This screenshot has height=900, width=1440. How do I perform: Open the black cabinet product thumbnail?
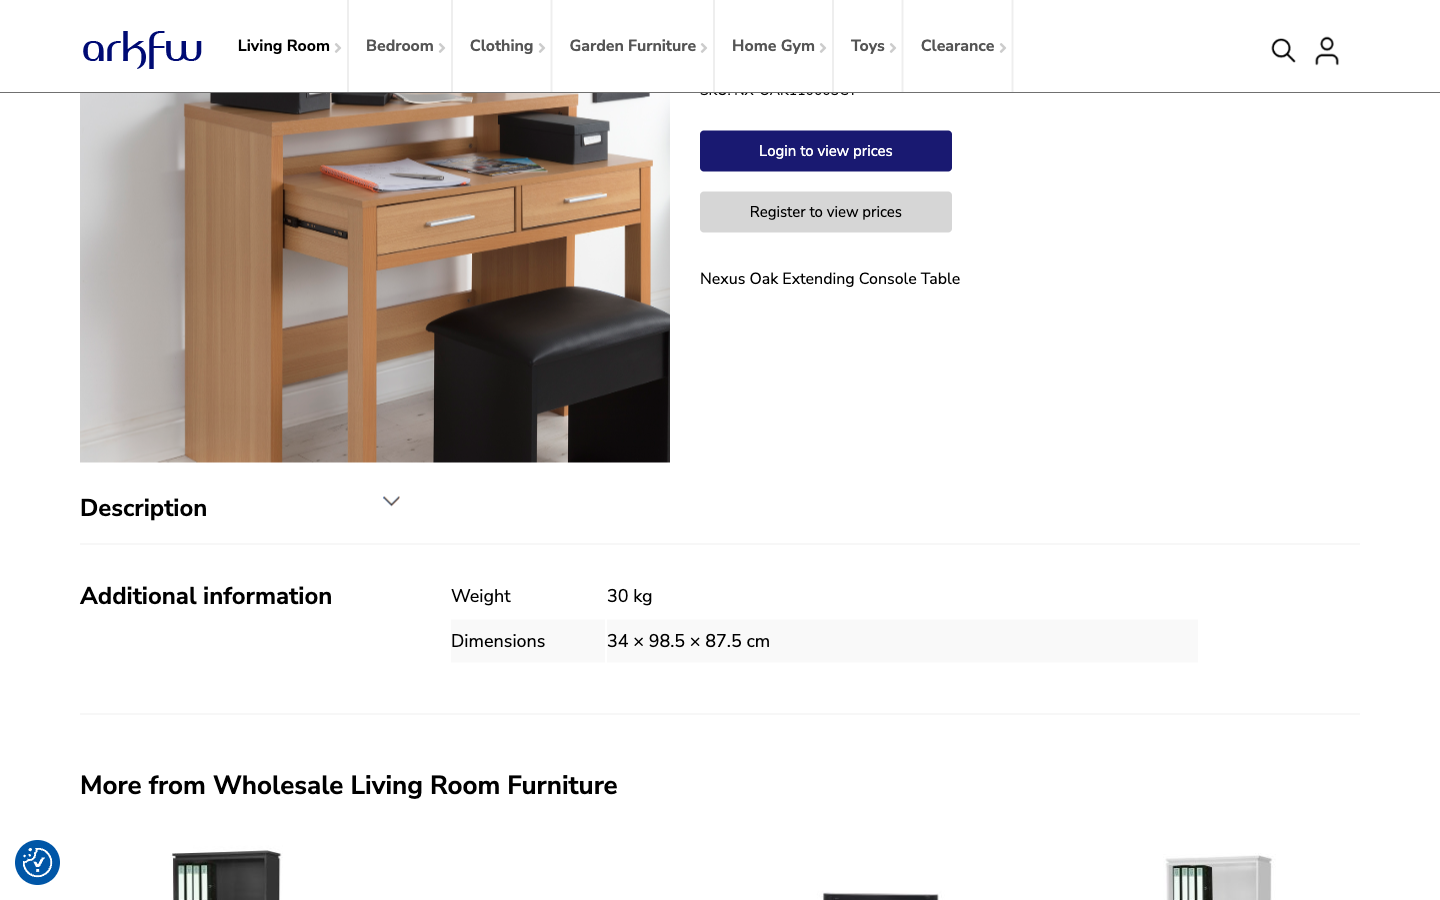pyautogui.click(x=227, y=875)
